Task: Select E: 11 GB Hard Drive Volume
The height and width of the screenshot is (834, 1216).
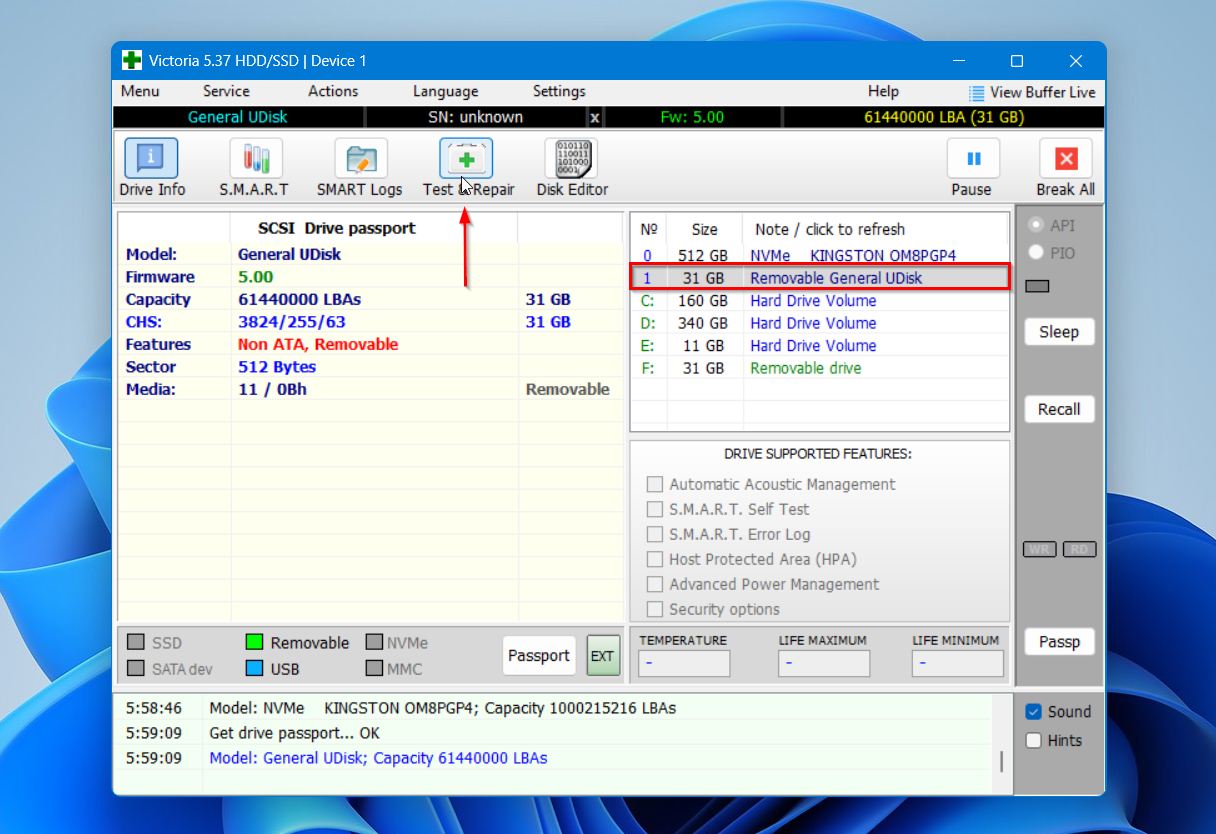Action: (x=820, y=346)
